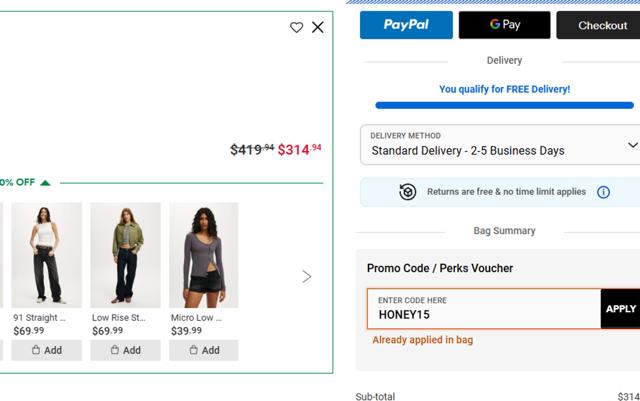Screen dimensions: 640x401
Task: Click the free returns circular icon
Action: [408, 192]
